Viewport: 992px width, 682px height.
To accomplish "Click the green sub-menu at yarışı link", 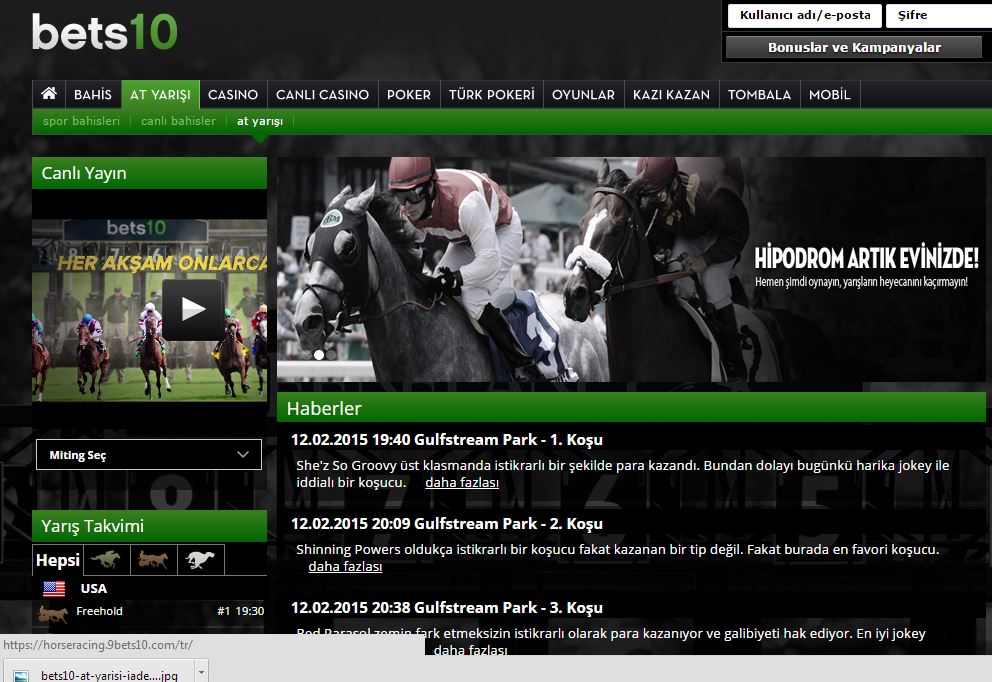I will pyautogui.click(x=260, y=121).
